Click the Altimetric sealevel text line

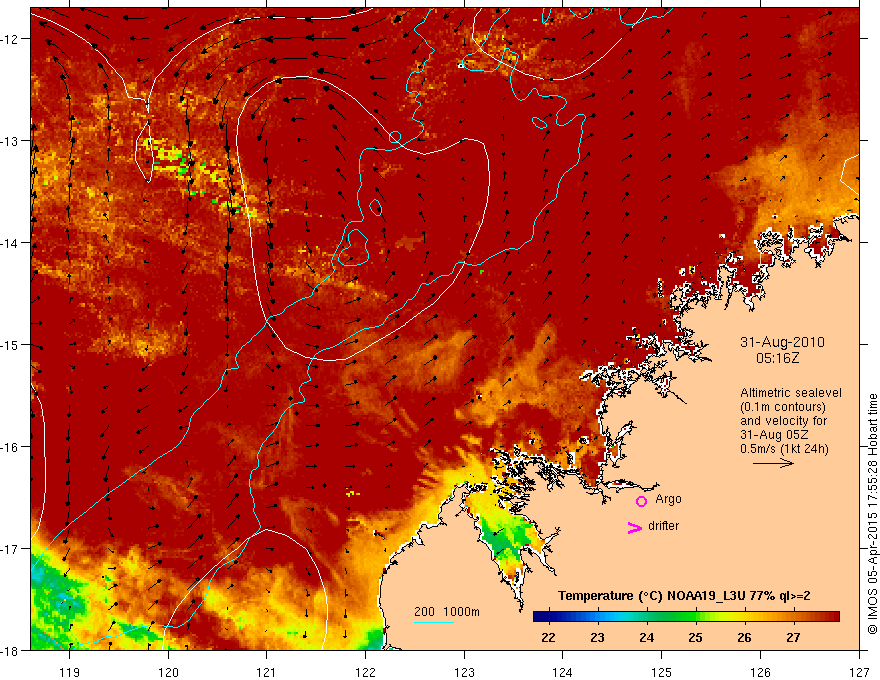(x=791, y=393)
